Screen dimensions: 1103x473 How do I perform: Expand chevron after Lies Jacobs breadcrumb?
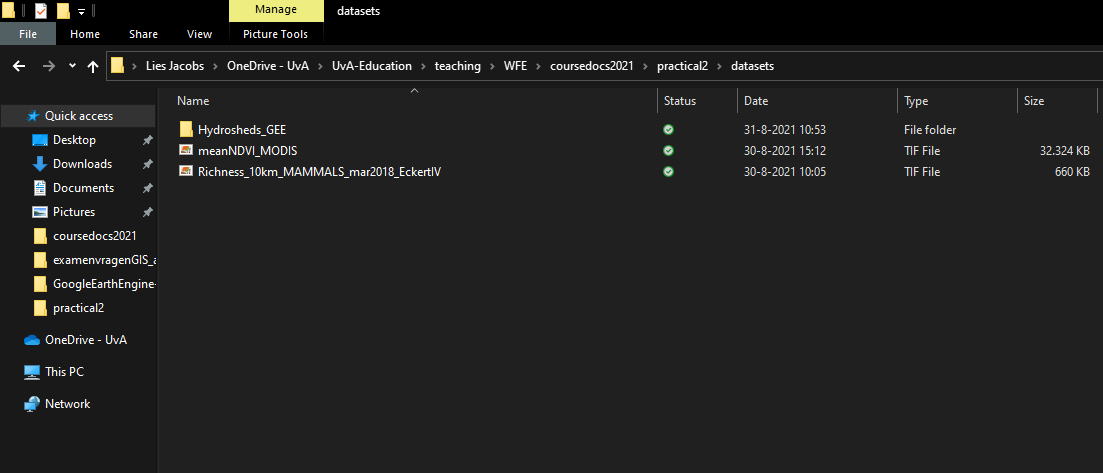215,66
